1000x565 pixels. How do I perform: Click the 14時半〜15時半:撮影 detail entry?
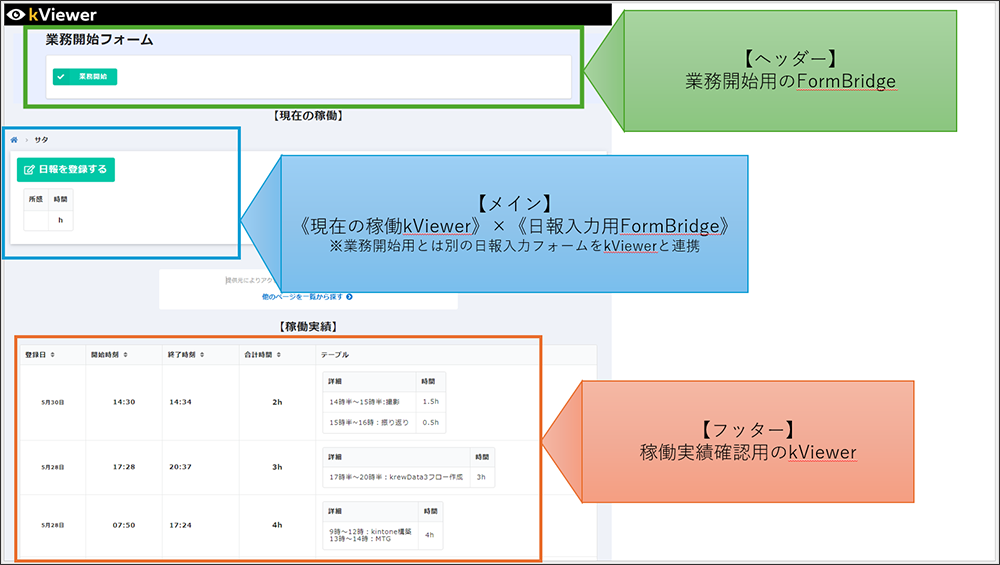(x=364, y=402)
